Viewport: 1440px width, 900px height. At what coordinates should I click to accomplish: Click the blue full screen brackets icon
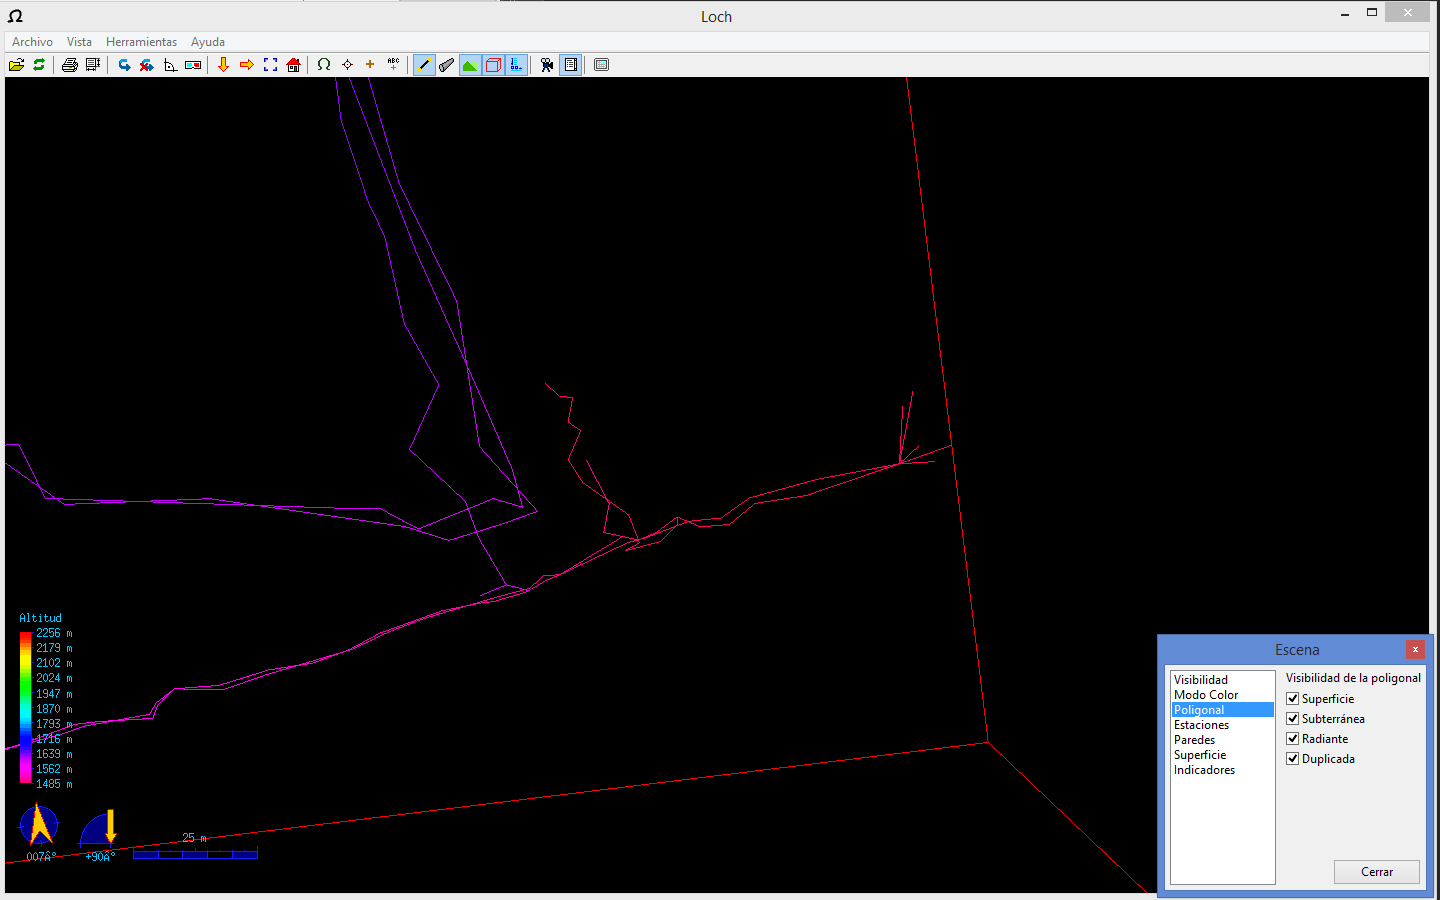(270, 65)
